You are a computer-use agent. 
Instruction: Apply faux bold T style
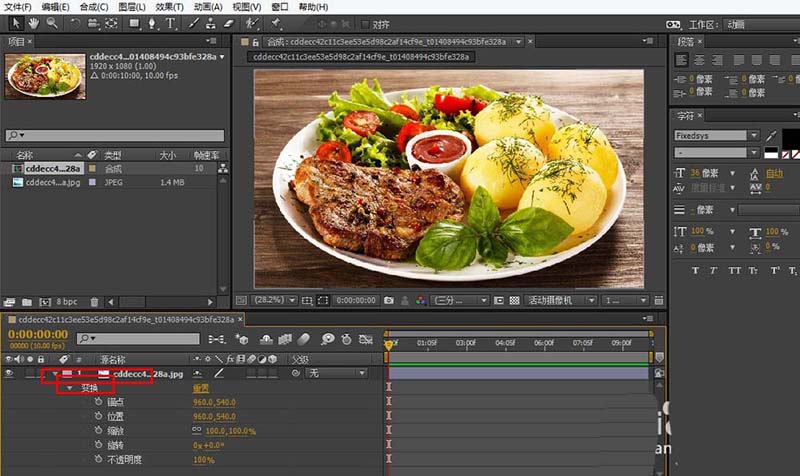click(695, 270)
